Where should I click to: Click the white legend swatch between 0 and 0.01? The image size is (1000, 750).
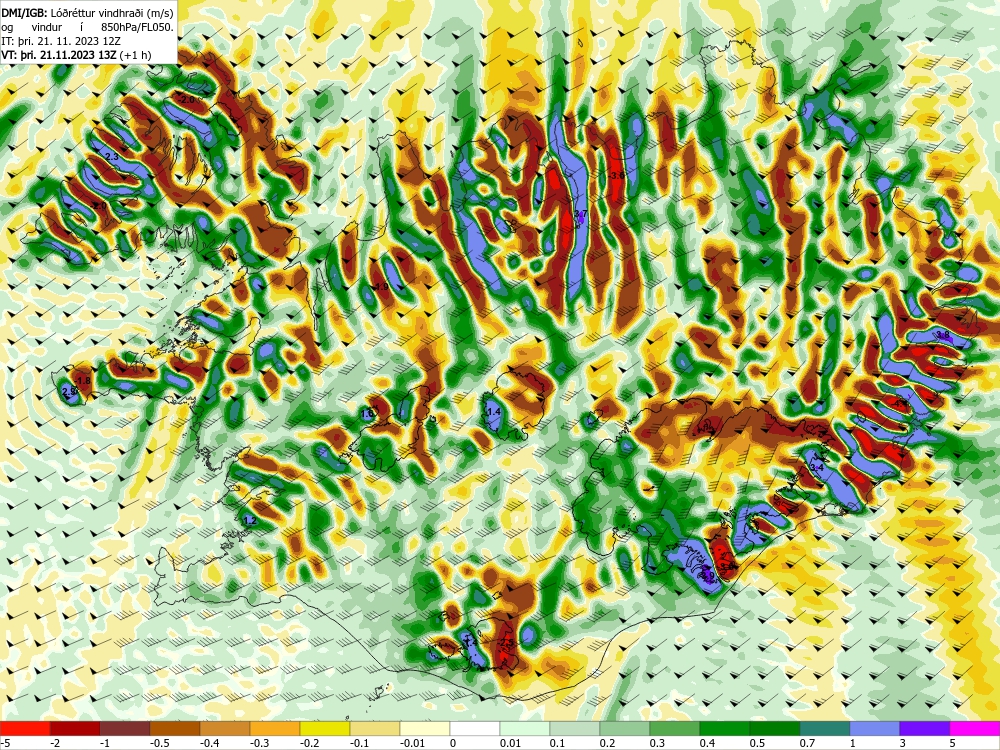click(475, 728)
